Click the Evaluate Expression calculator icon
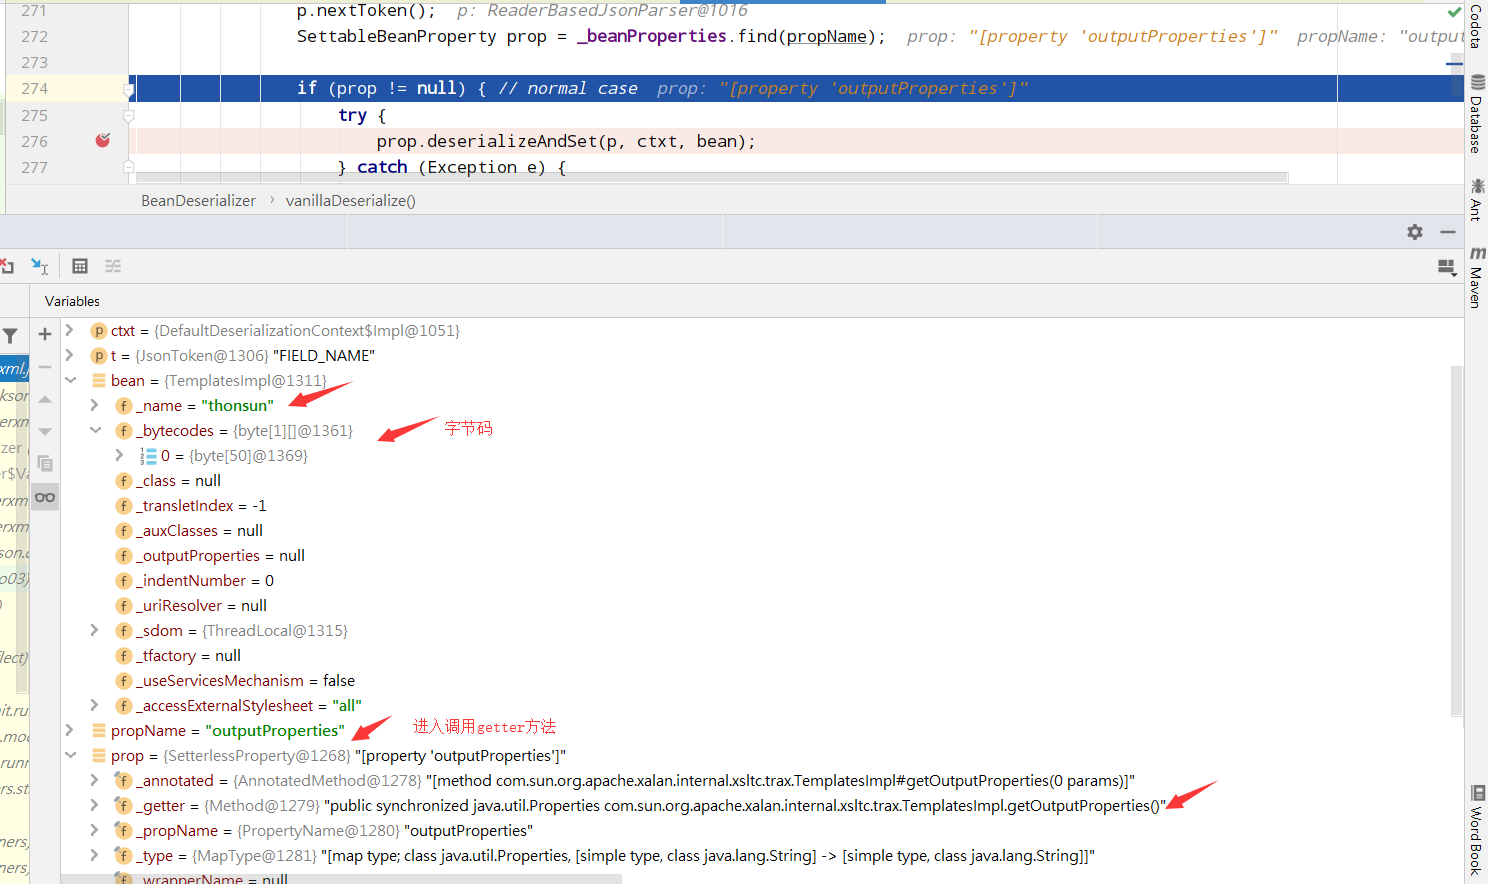The height and width of the screenshot is (884, 1488). (80, 266)
